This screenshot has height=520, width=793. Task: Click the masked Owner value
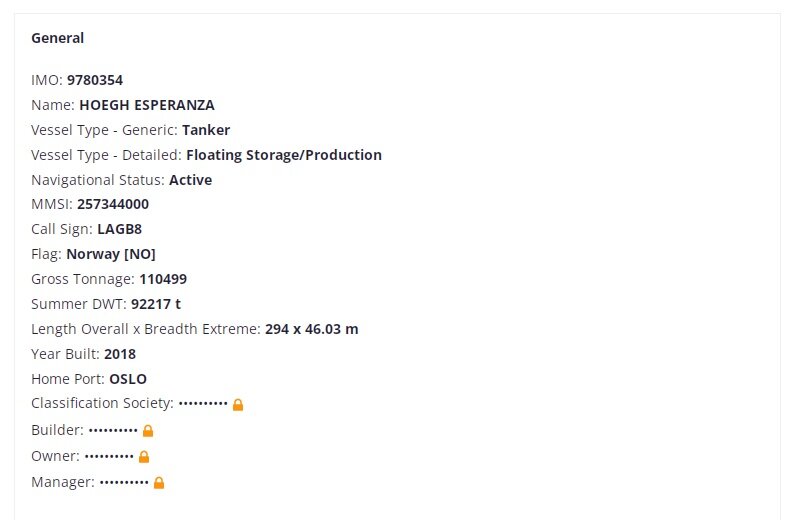(x=109, y=456)
